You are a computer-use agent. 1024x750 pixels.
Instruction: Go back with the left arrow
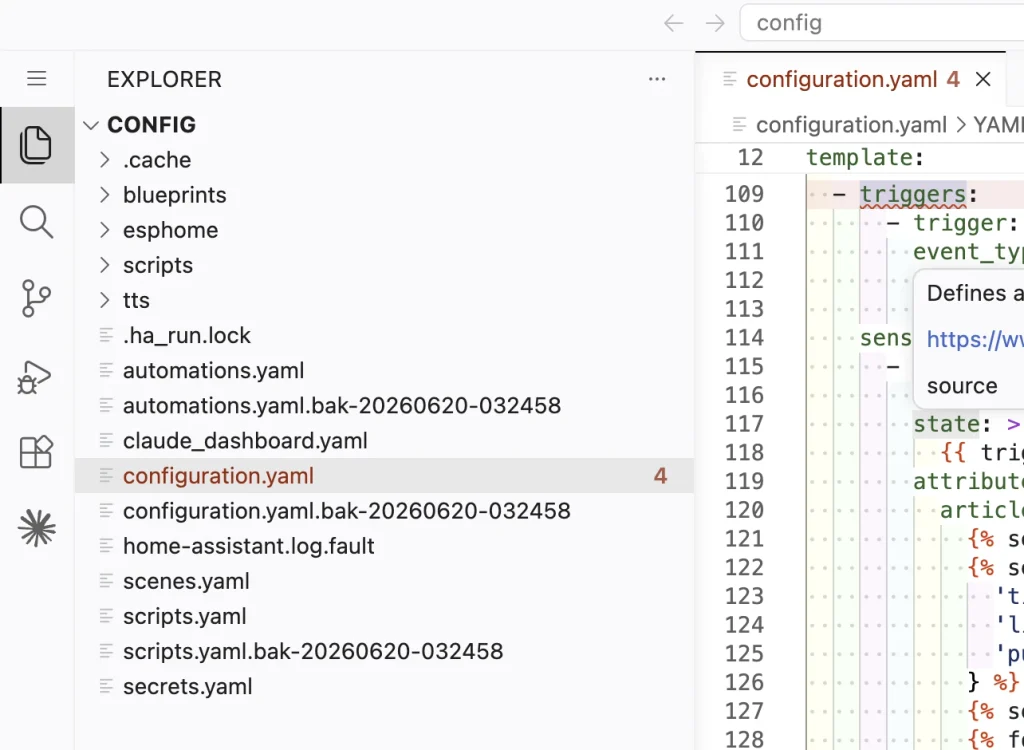point(673,24)
